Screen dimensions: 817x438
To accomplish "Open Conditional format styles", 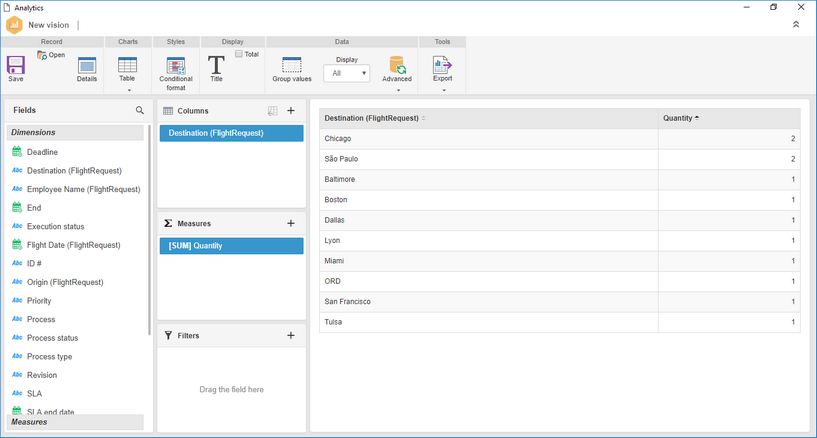I will tap(176, 66).
